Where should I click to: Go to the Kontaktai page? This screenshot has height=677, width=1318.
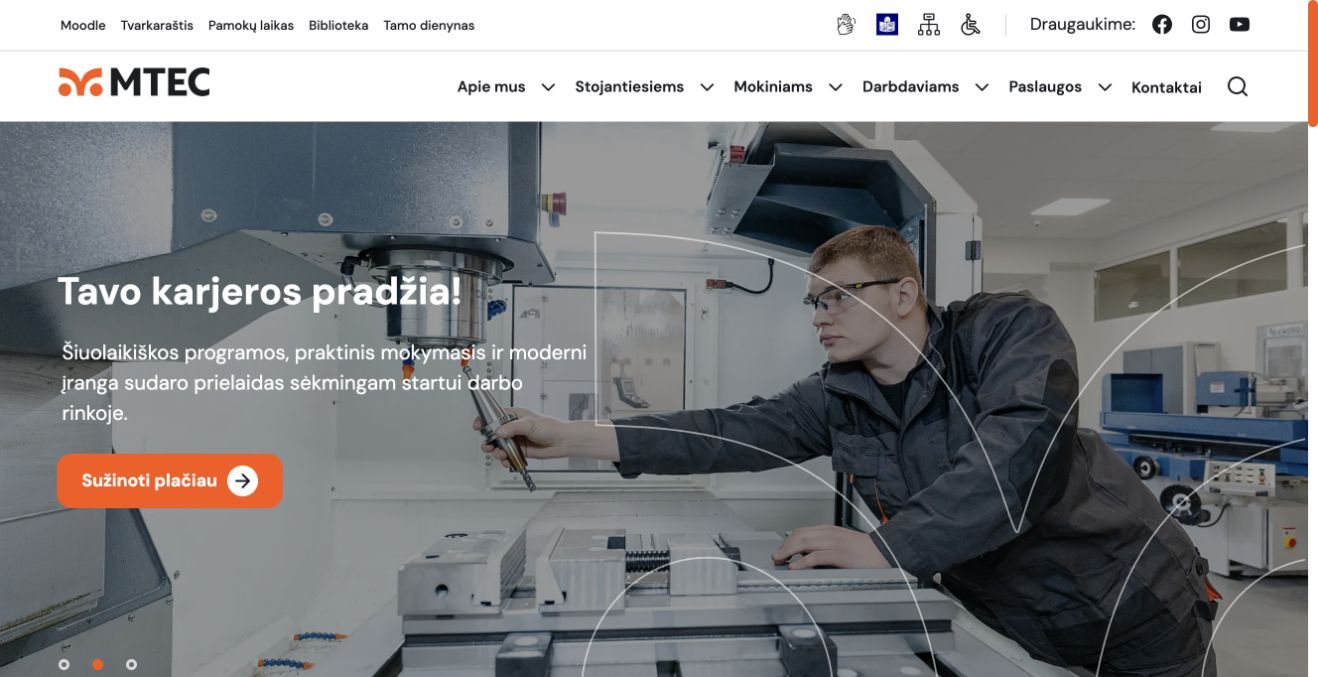pos(1166,87)
